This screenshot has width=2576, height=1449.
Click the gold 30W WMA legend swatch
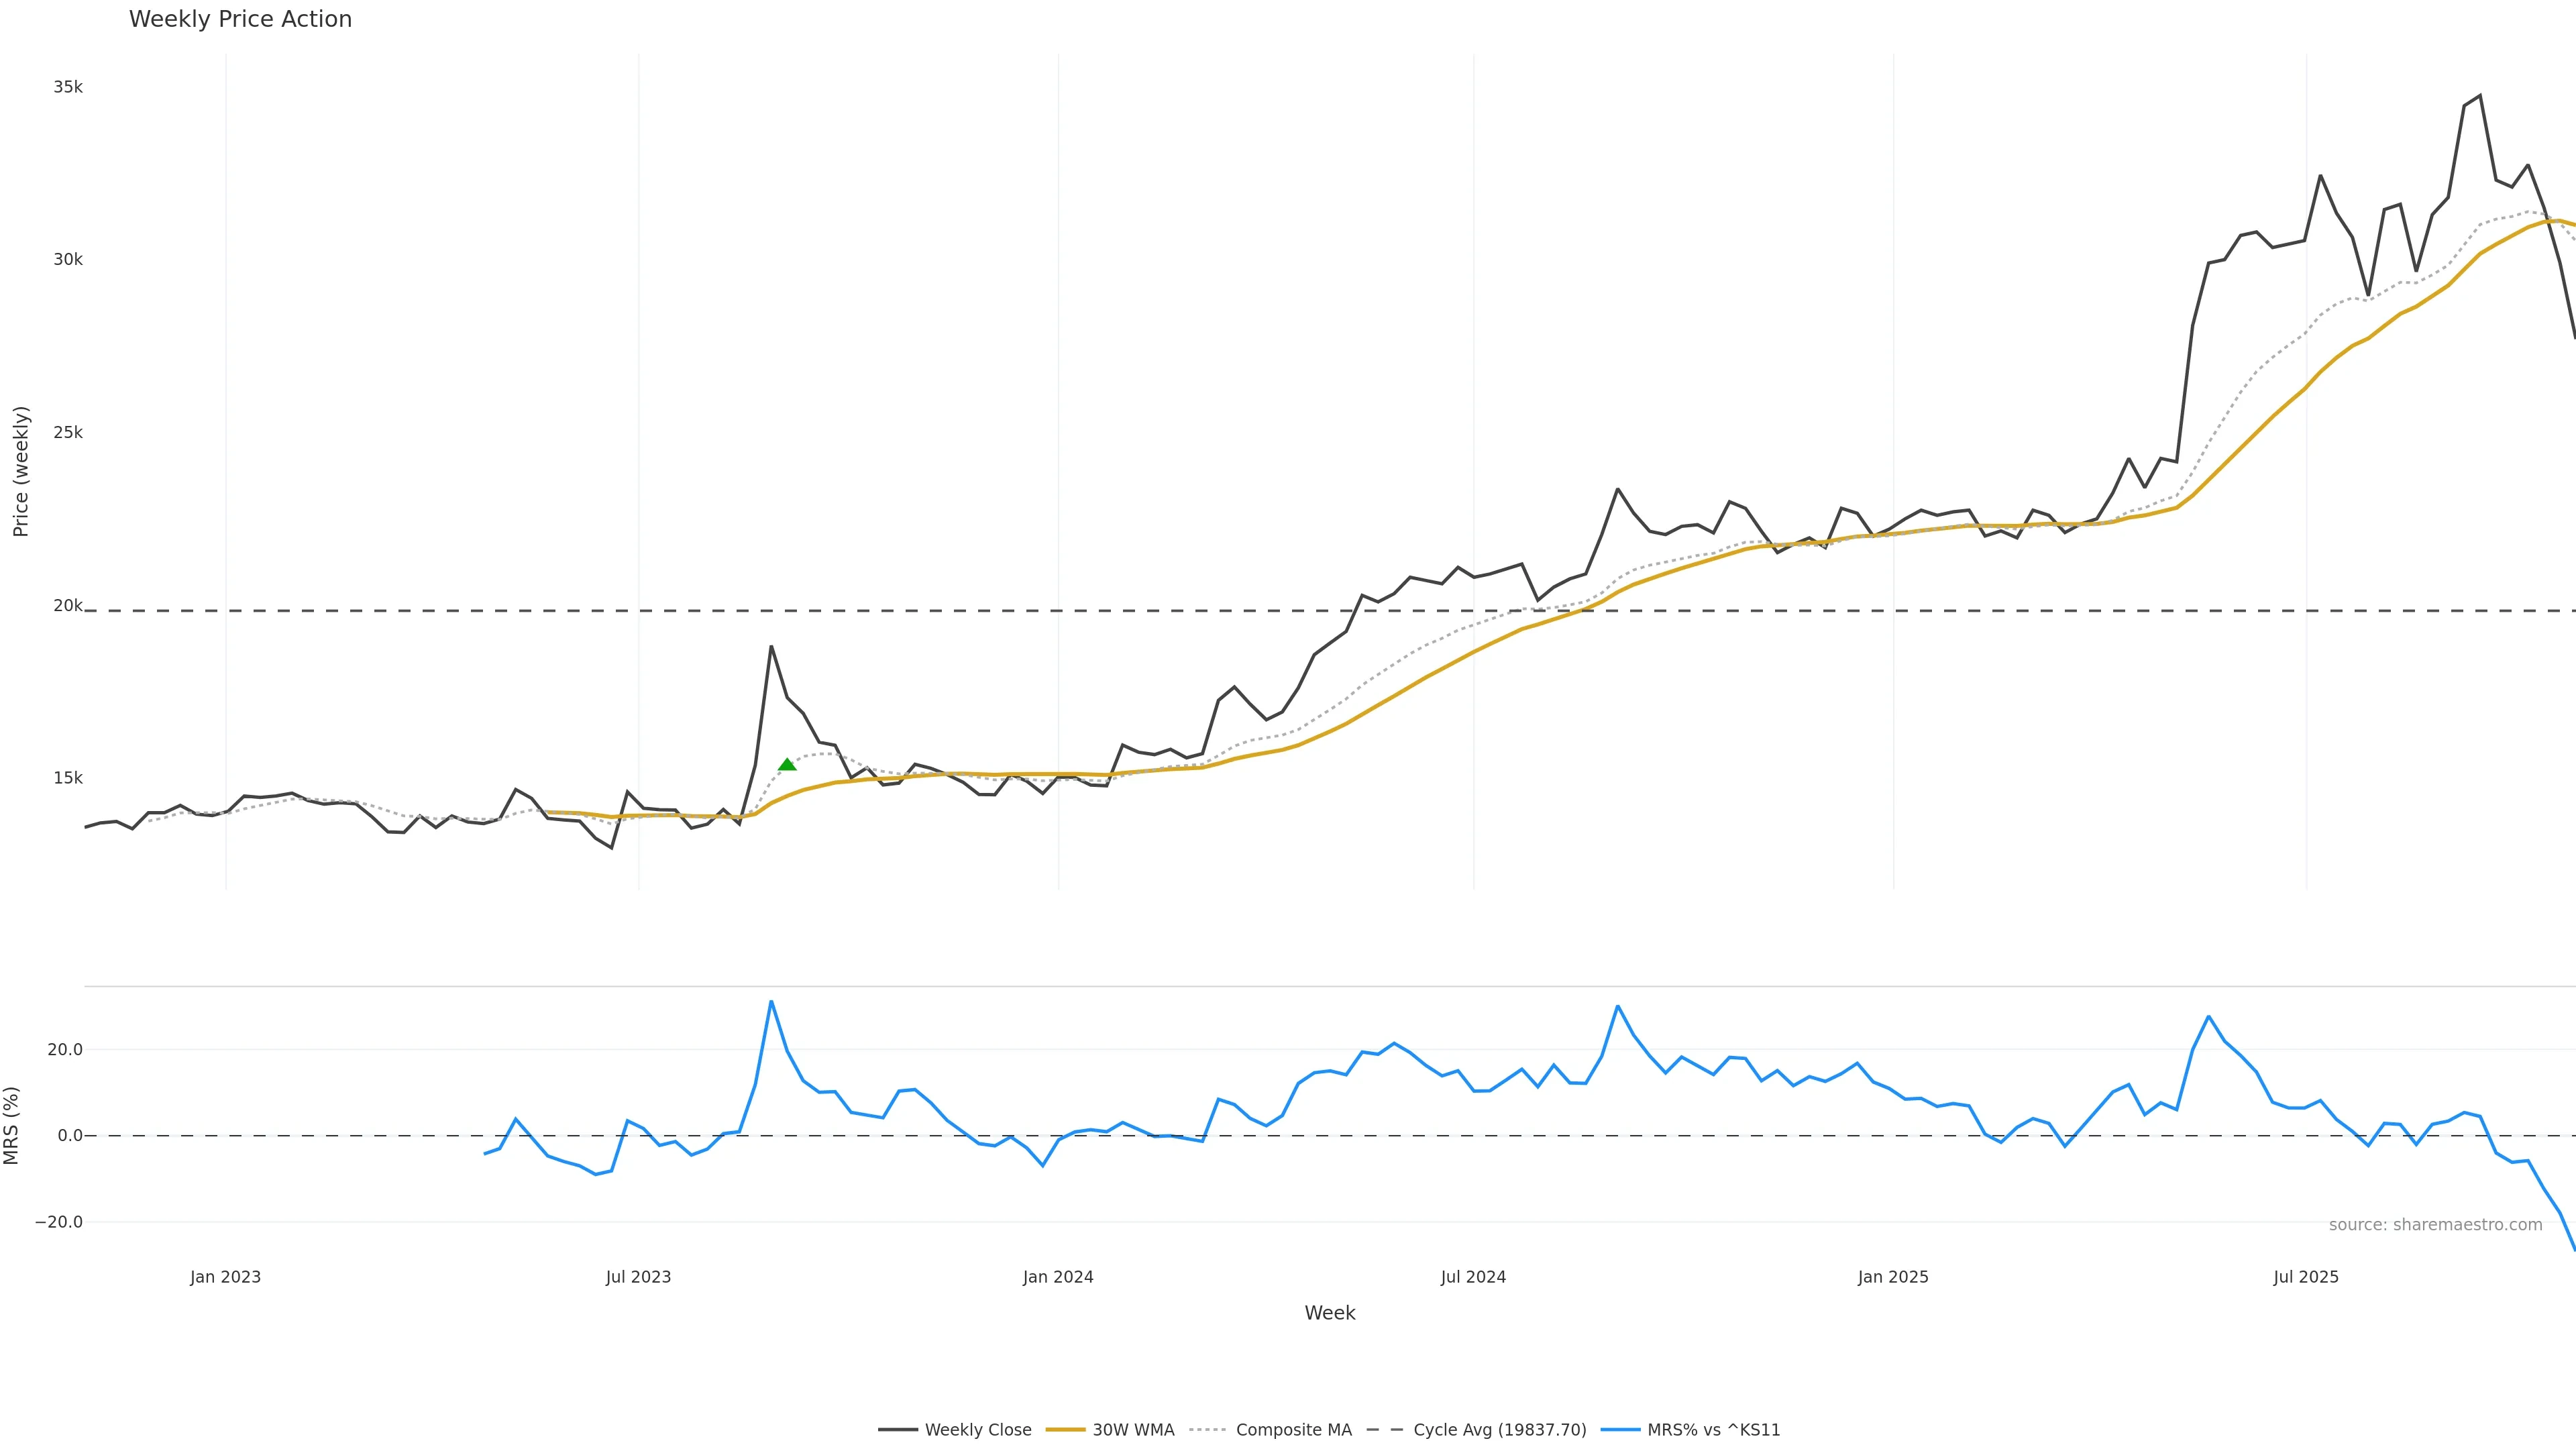pos(1065,1430)
